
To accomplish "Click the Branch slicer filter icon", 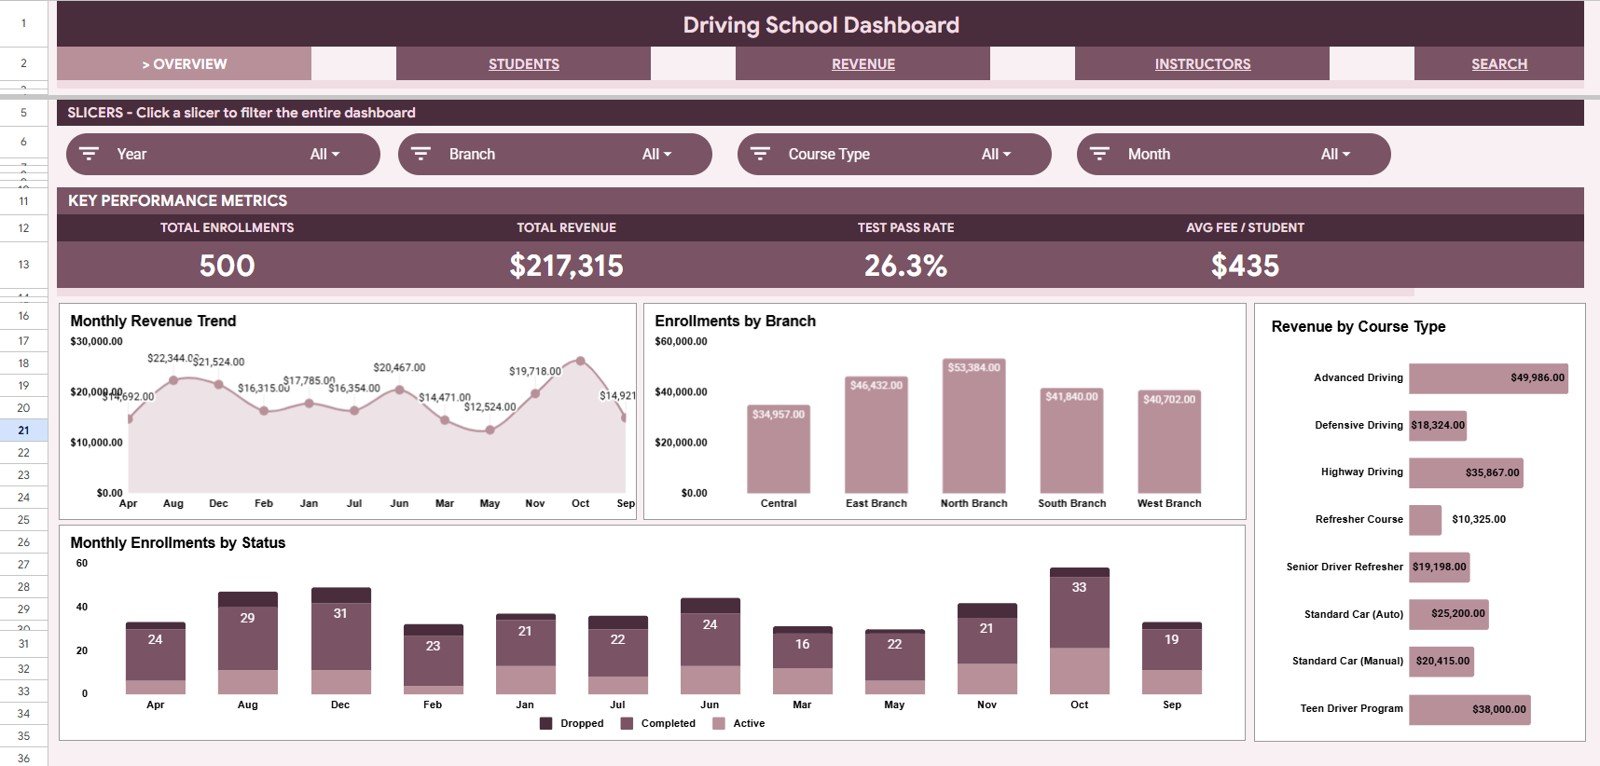I will tap(421, 154).
